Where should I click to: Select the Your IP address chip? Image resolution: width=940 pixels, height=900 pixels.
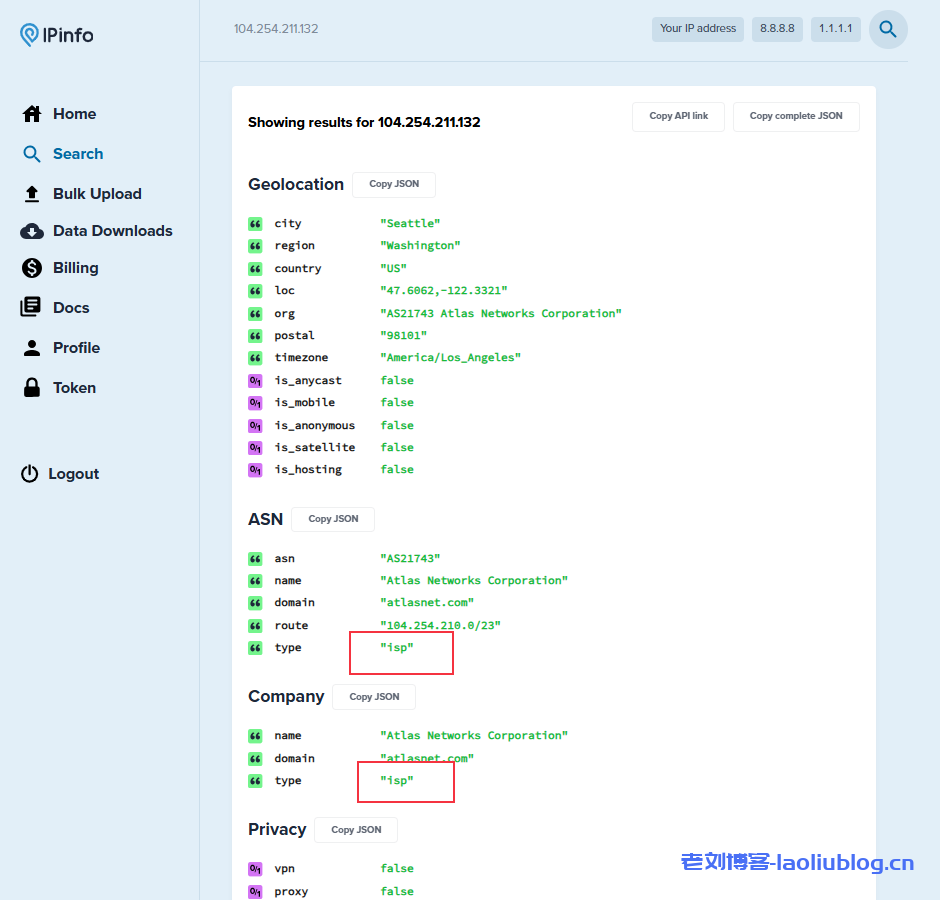698,29
